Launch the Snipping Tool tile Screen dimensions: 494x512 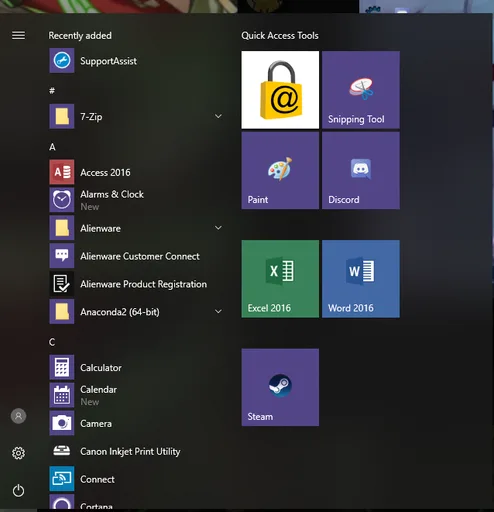coord(361,90)
